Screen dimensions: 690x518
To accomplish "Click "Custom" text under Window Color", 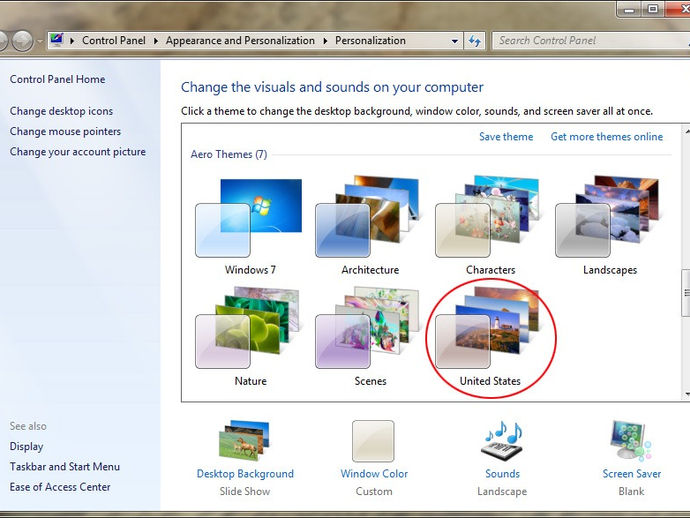I will [x=374, y=491].
